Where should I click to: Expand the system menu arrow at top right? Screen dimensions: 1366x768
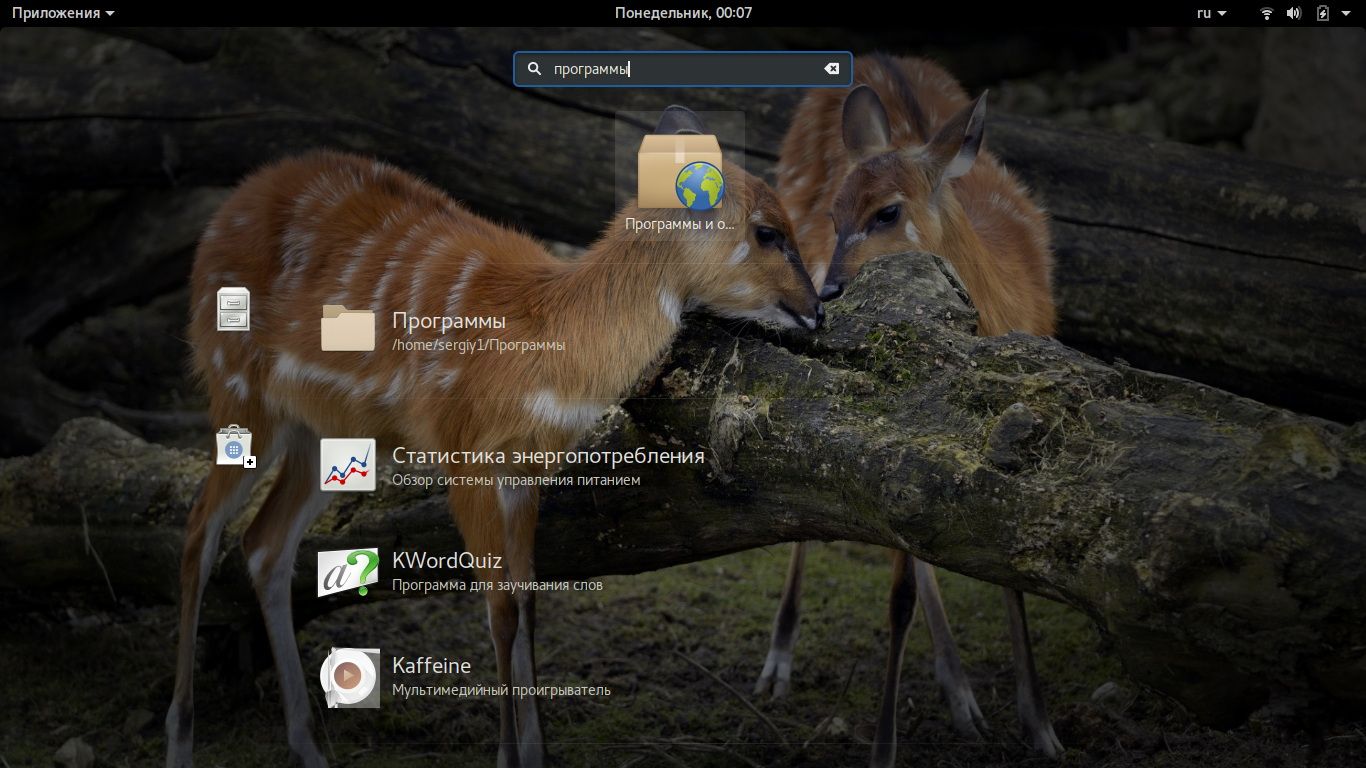coord(1348,13)
